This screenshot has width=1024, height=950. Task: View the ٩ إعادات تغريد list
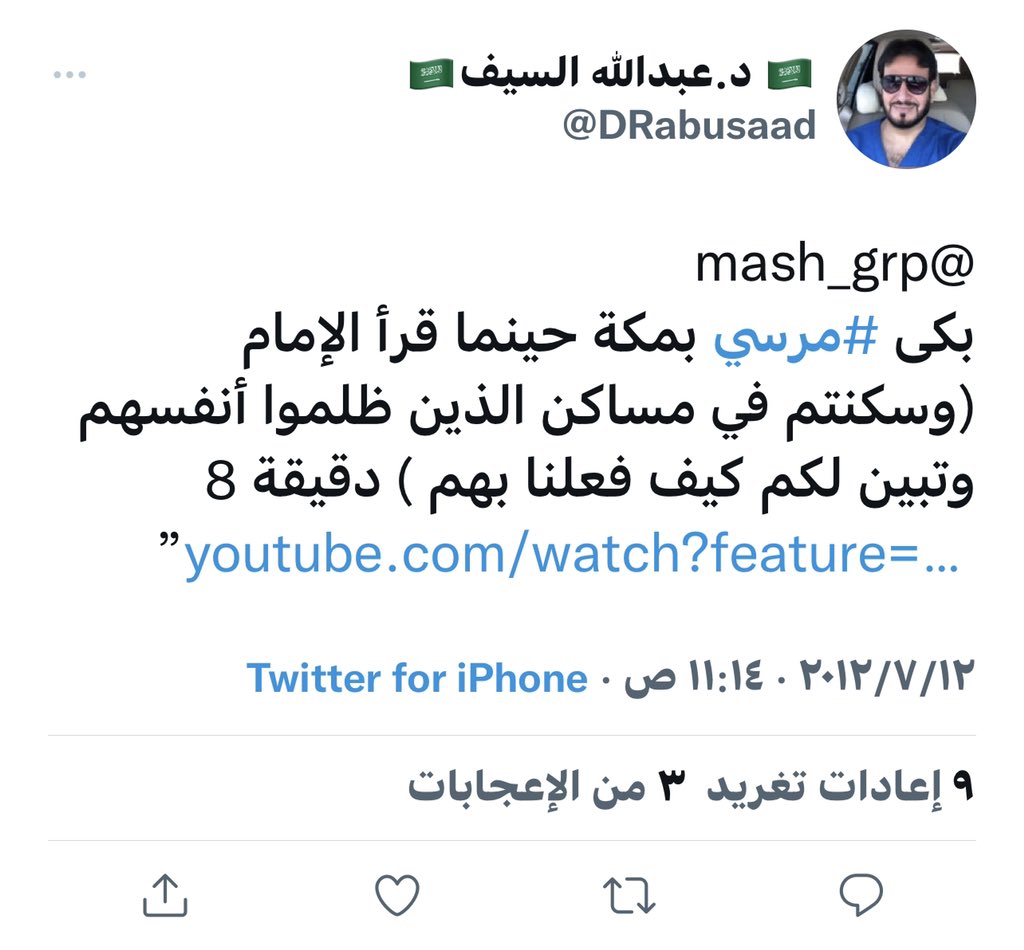(x=840, y=785)
